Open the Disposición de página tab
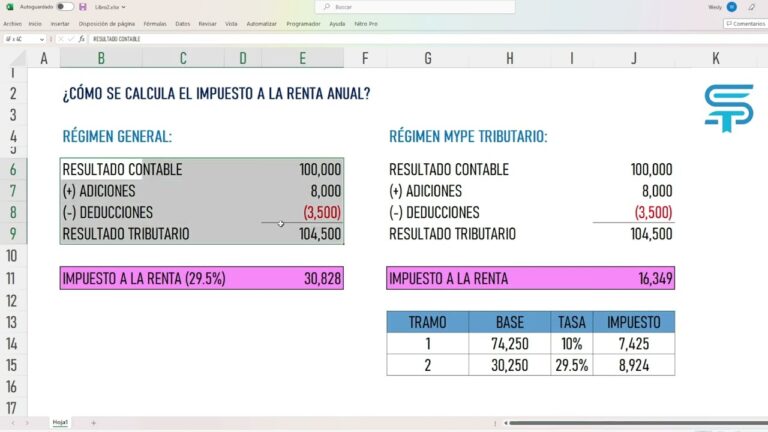The height and width of the screenshot is (432, 768). [x=107, y=24]
